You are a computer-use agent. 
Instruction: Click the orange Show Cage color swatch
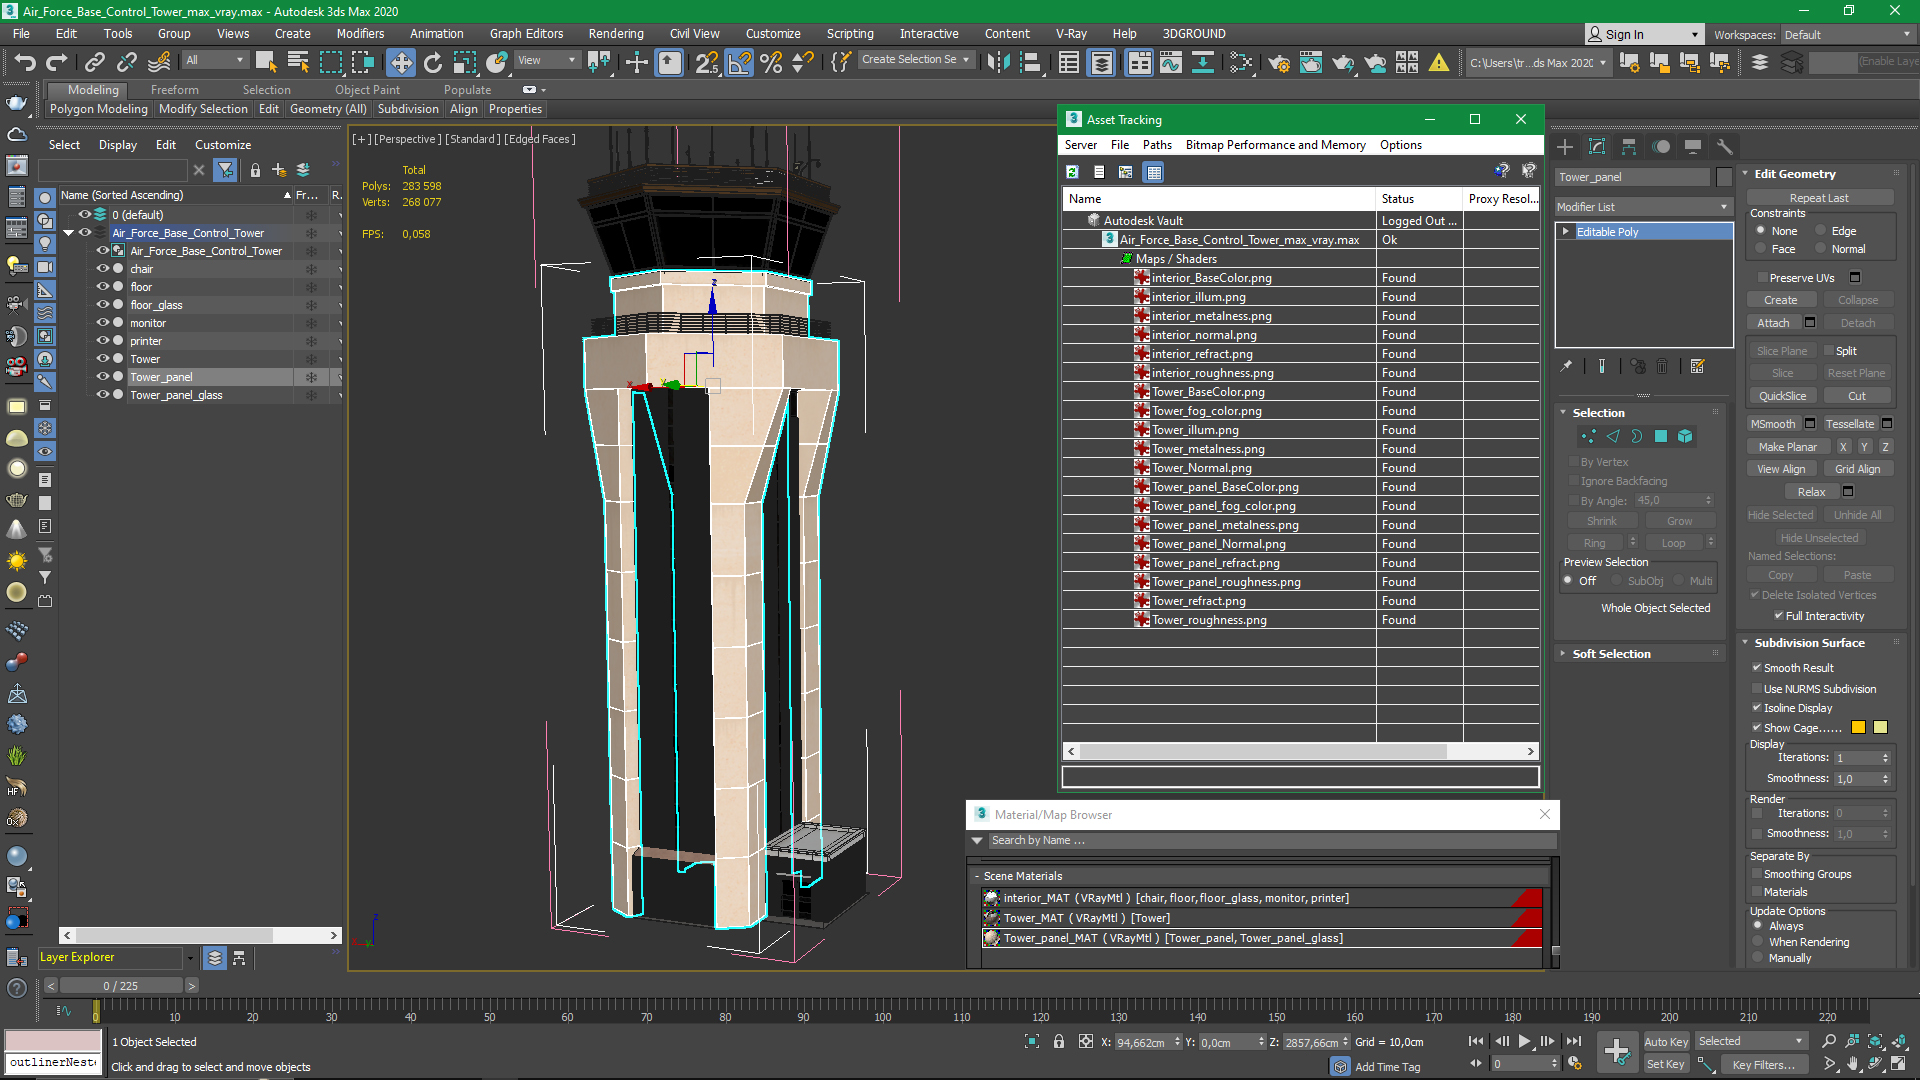tap(1858, 727)
